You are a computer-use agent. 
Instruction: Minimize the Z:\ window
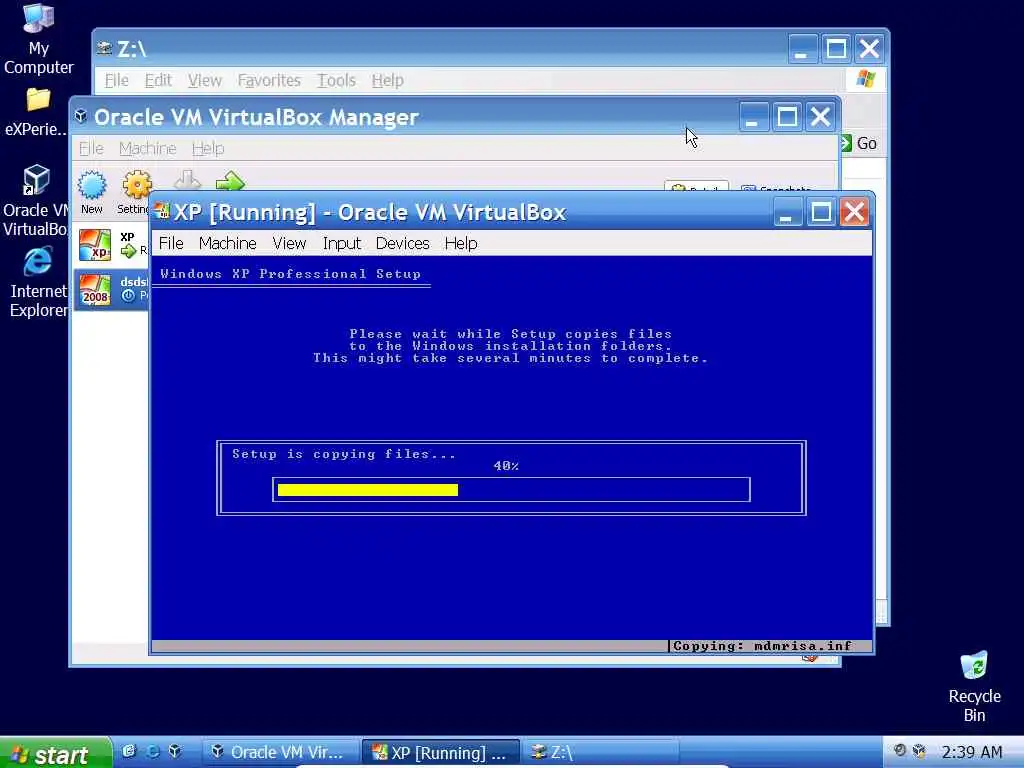coord(802,48)
